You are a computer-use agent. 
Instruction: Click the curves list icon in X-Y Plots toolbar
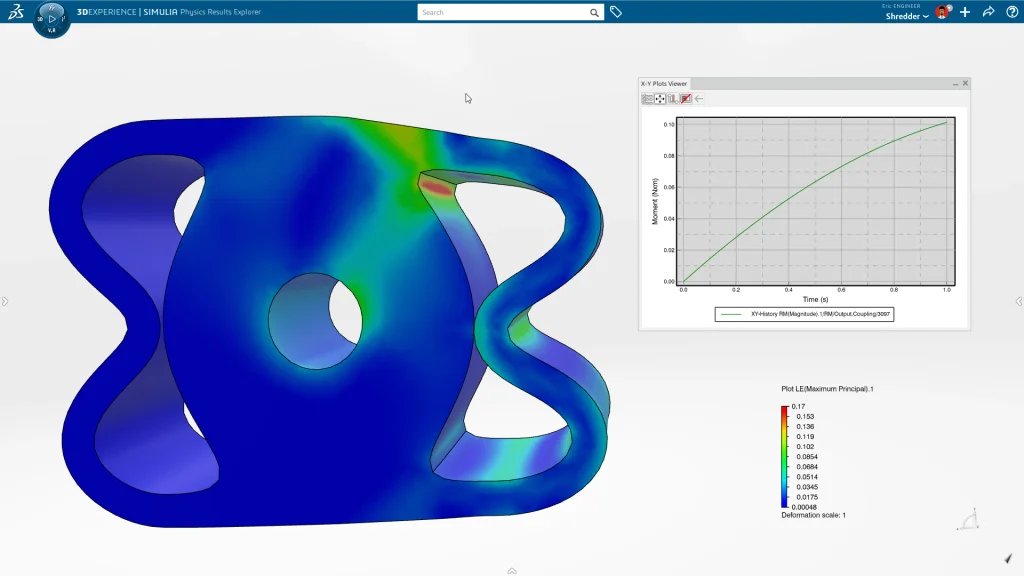click(x=647, y=98)
